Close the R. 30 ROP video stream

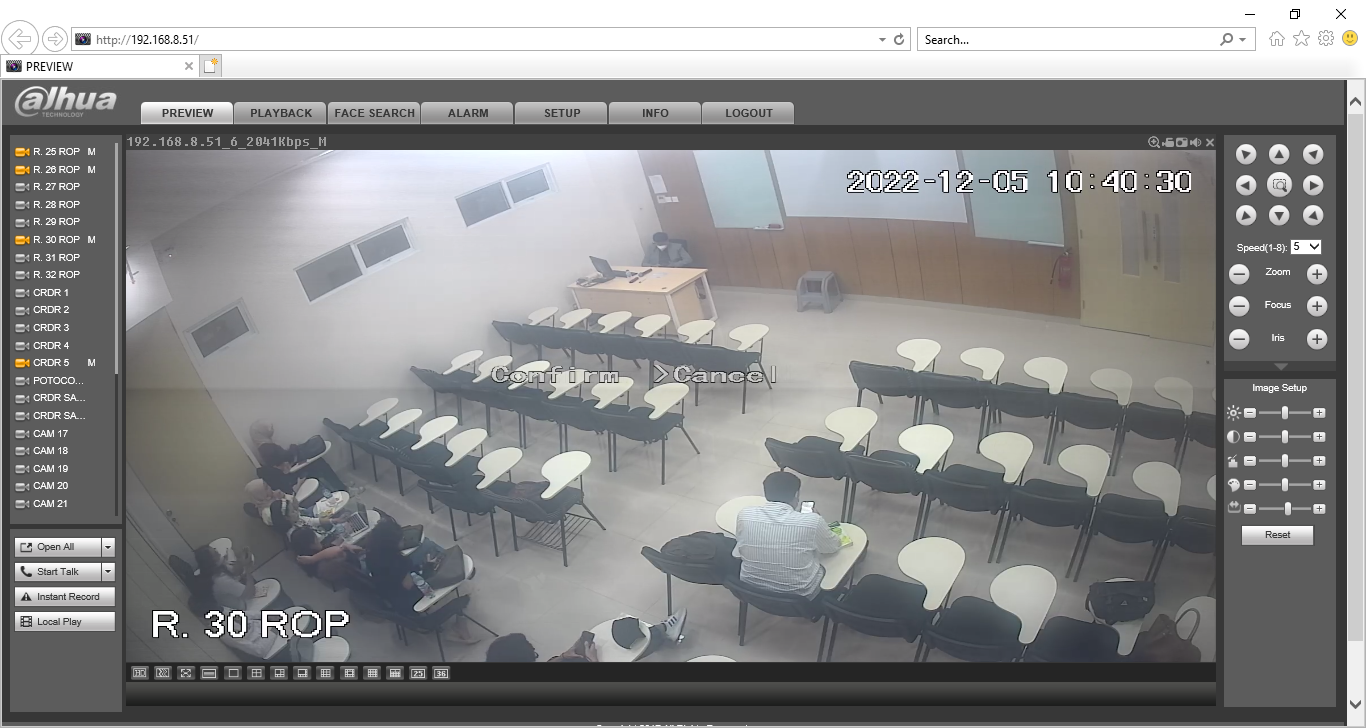pyautogui.click(x=1210, y=142)
